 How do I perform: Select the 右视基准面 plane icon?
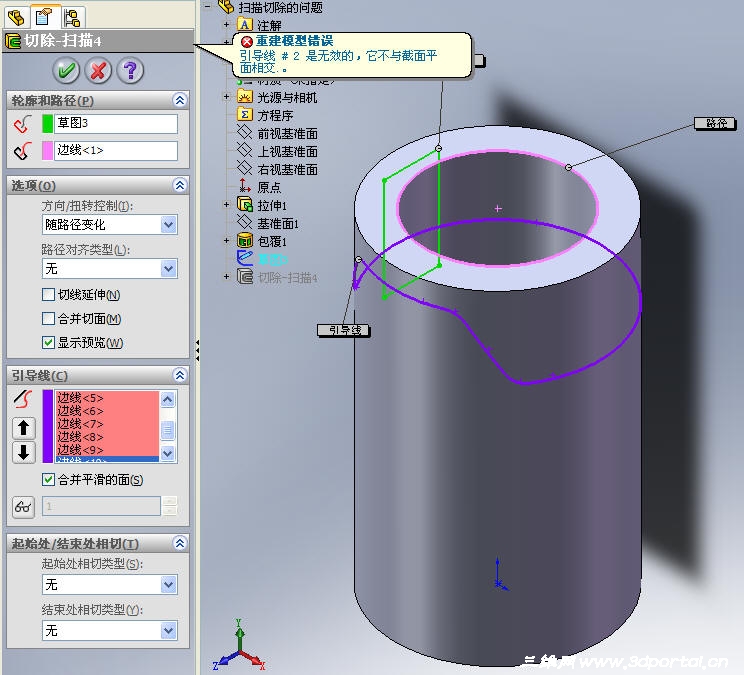[x=245, y=168]
